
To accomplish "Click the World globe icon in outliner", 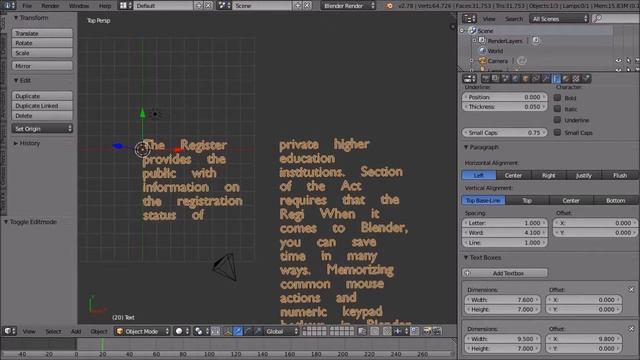I will pos(482,51).
